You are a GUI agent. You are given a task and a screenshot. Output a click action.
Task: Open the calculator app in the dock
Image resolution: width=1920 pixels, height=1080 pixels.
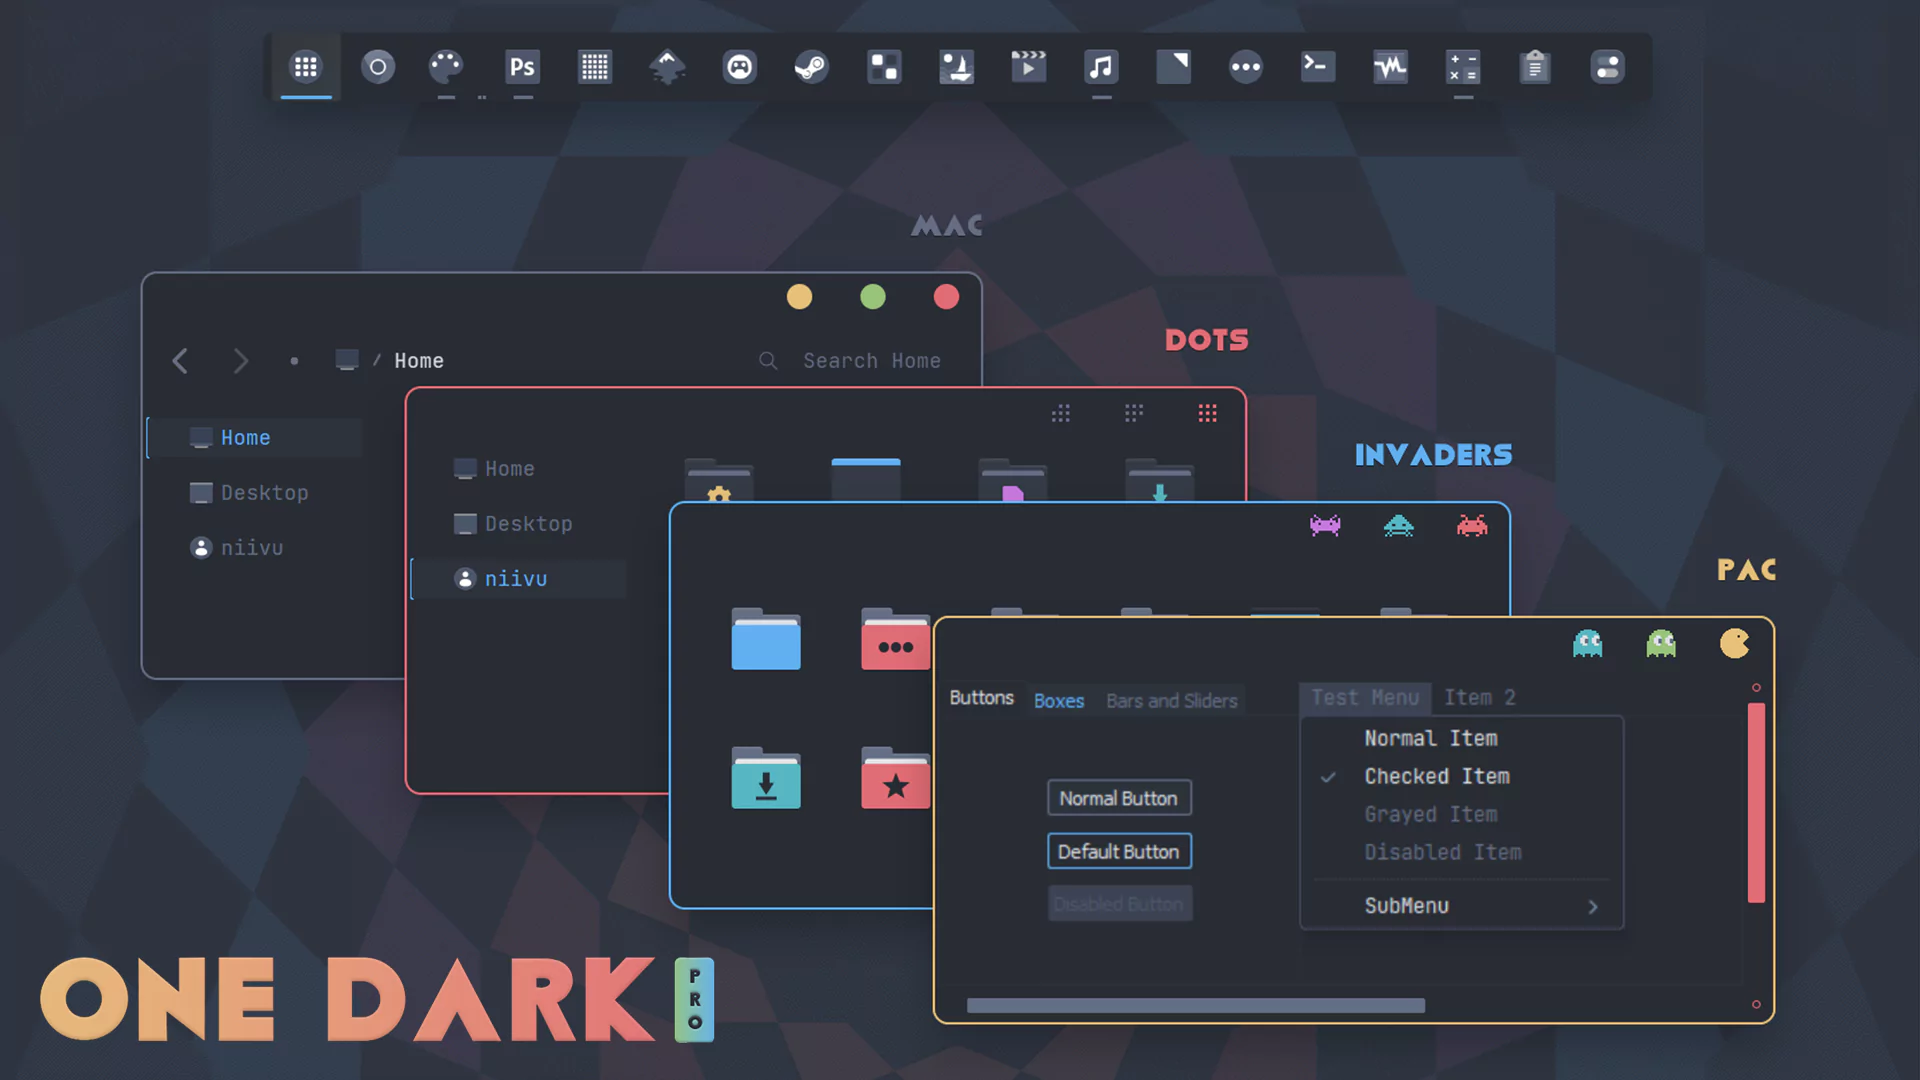coord(1462,66)
